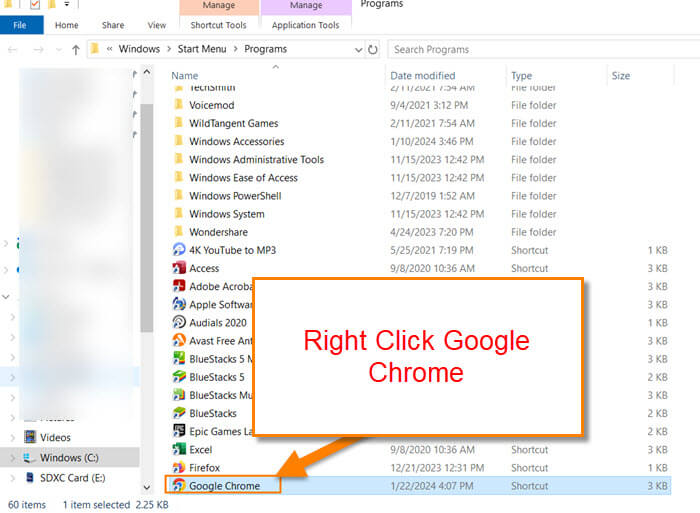The width and height of the screenshot is (700, 513).
Task: Select the Firefox shortcut icon
Action: coord(179,467)
